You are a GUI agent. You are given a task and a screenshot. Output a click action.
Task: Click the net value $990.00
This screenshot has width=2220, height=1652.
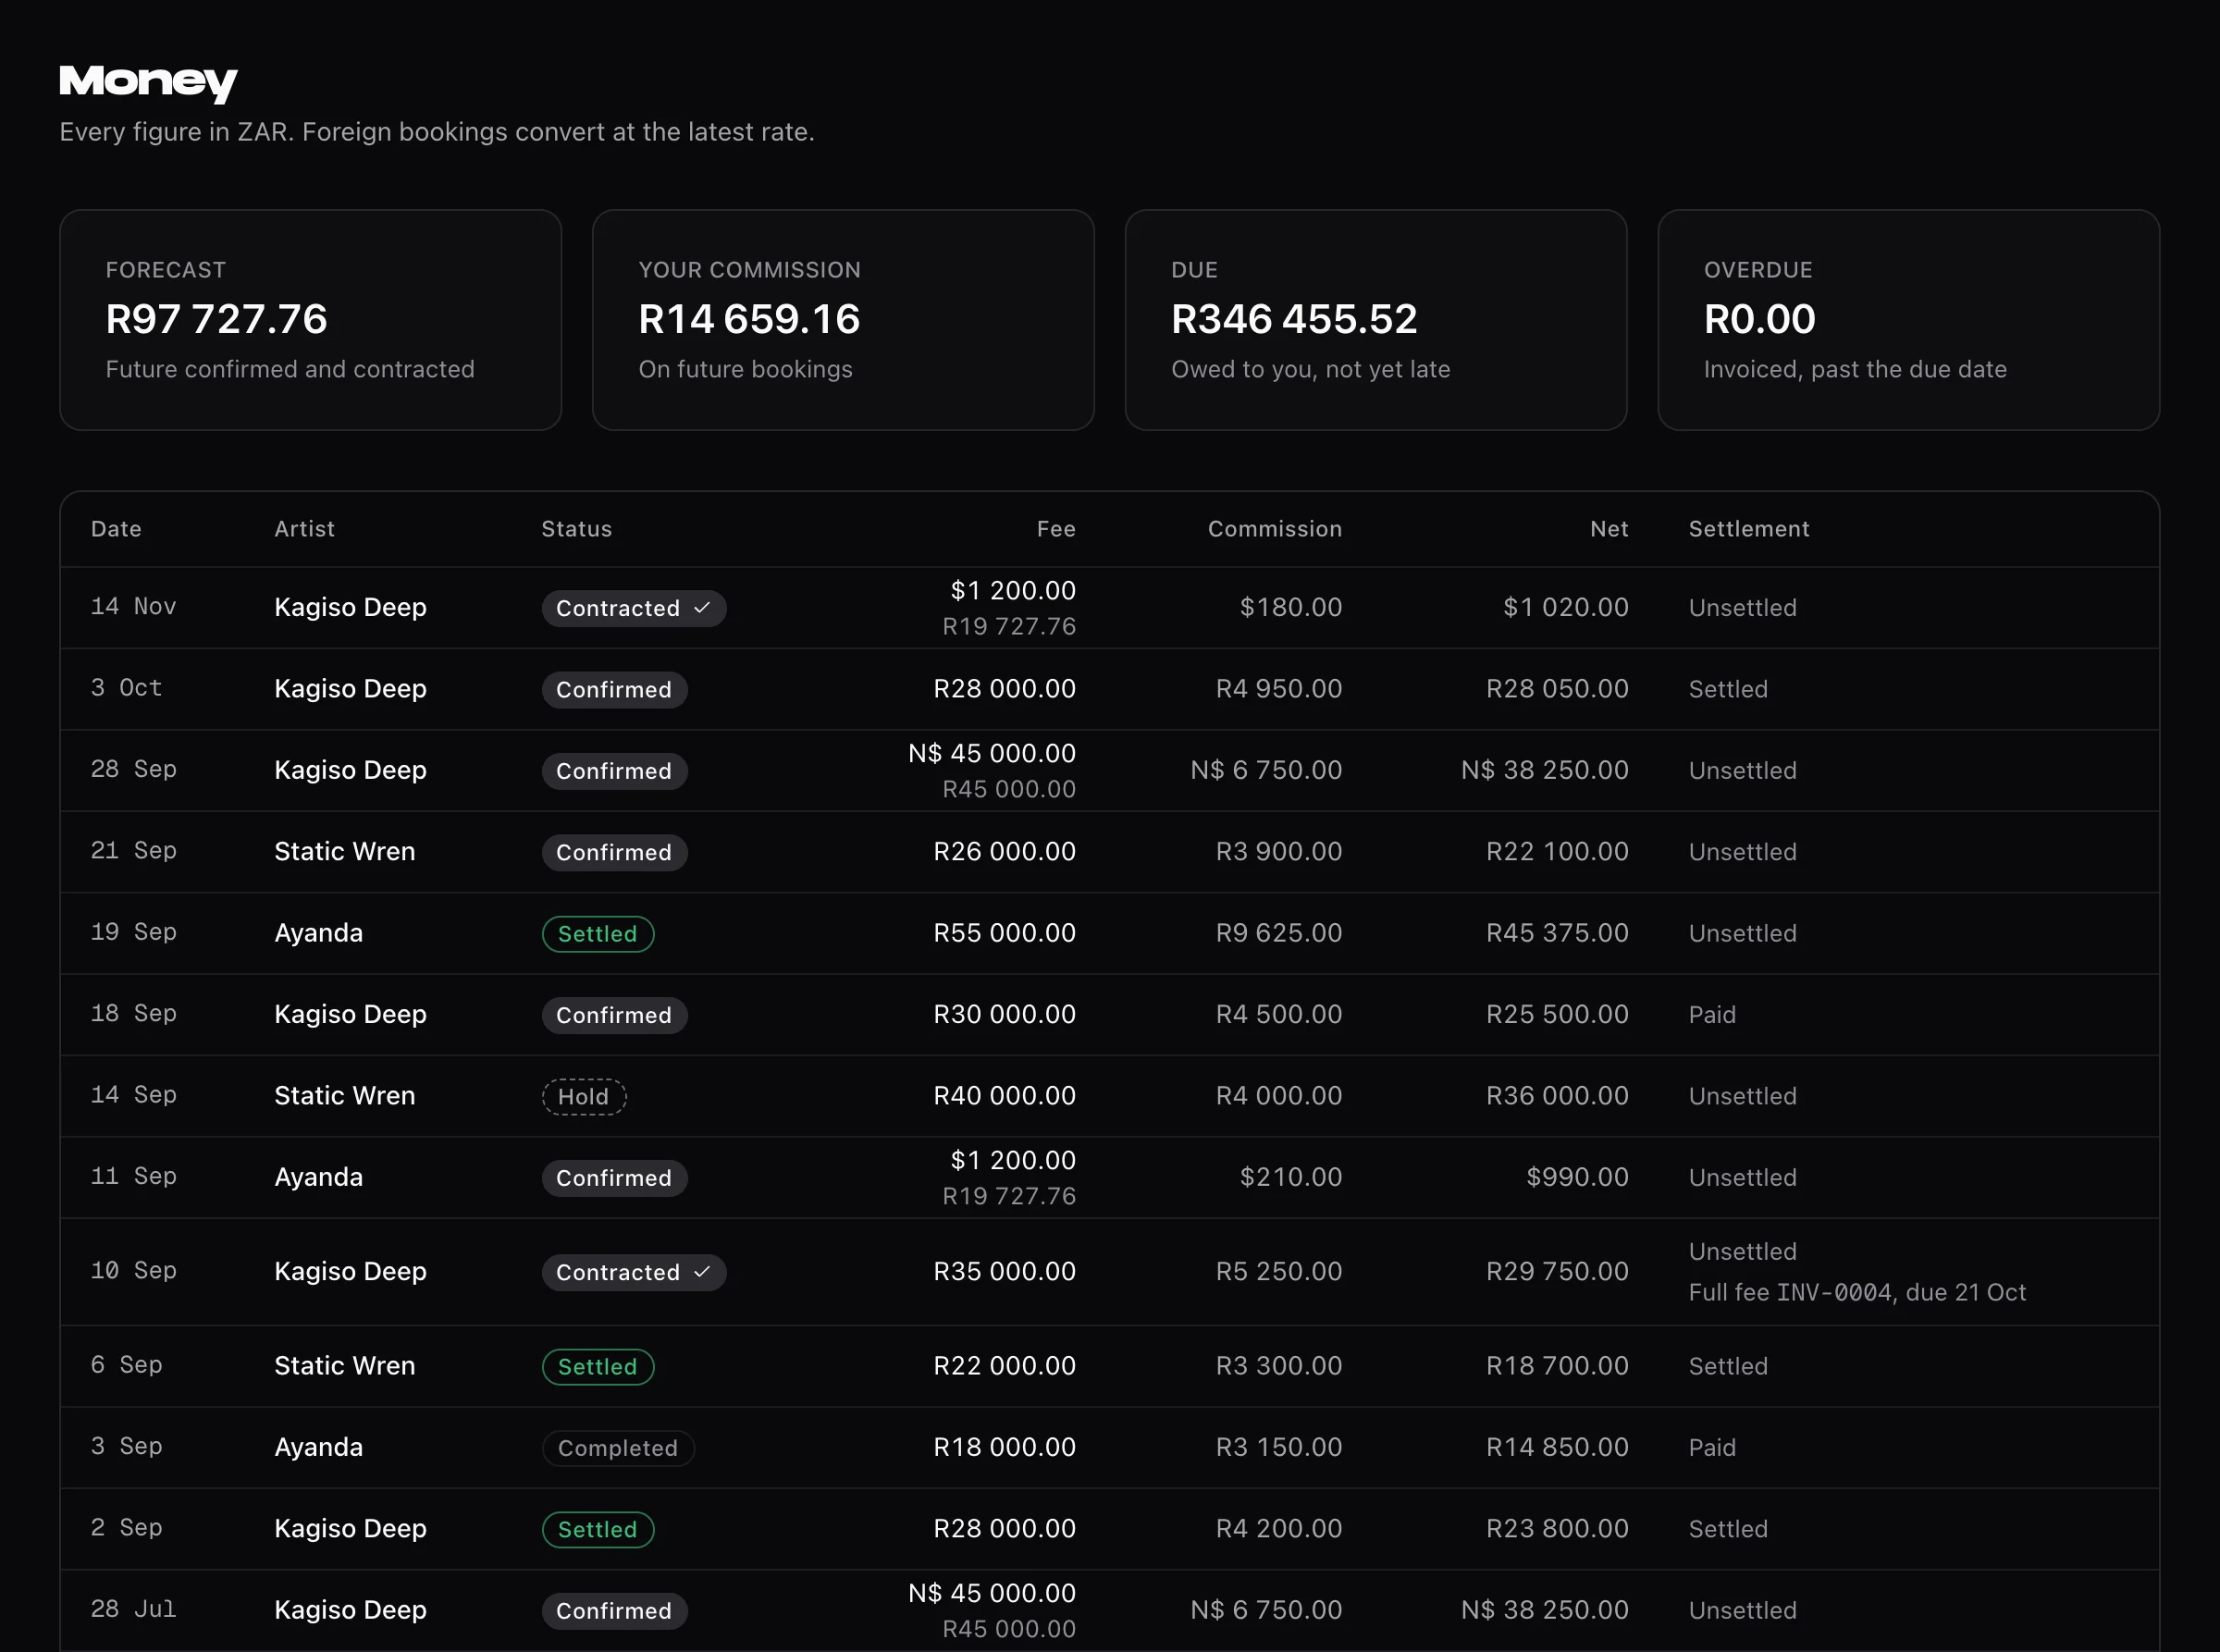point(1577,1177)
